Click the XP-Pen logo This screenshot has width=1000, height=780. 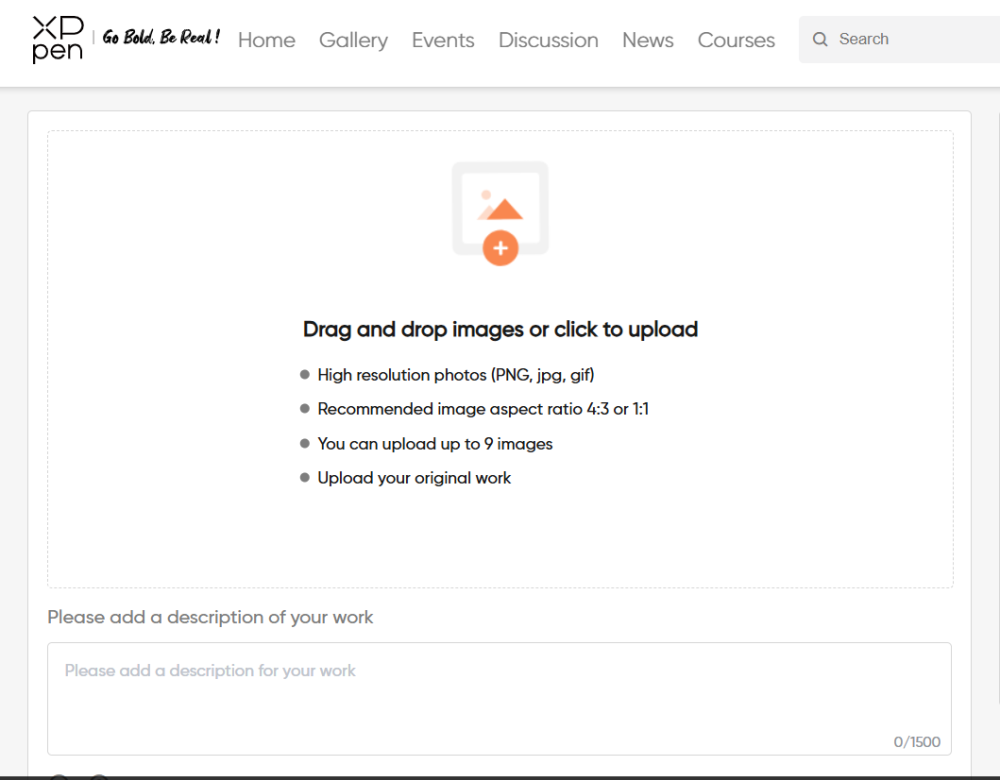[57, 39]
